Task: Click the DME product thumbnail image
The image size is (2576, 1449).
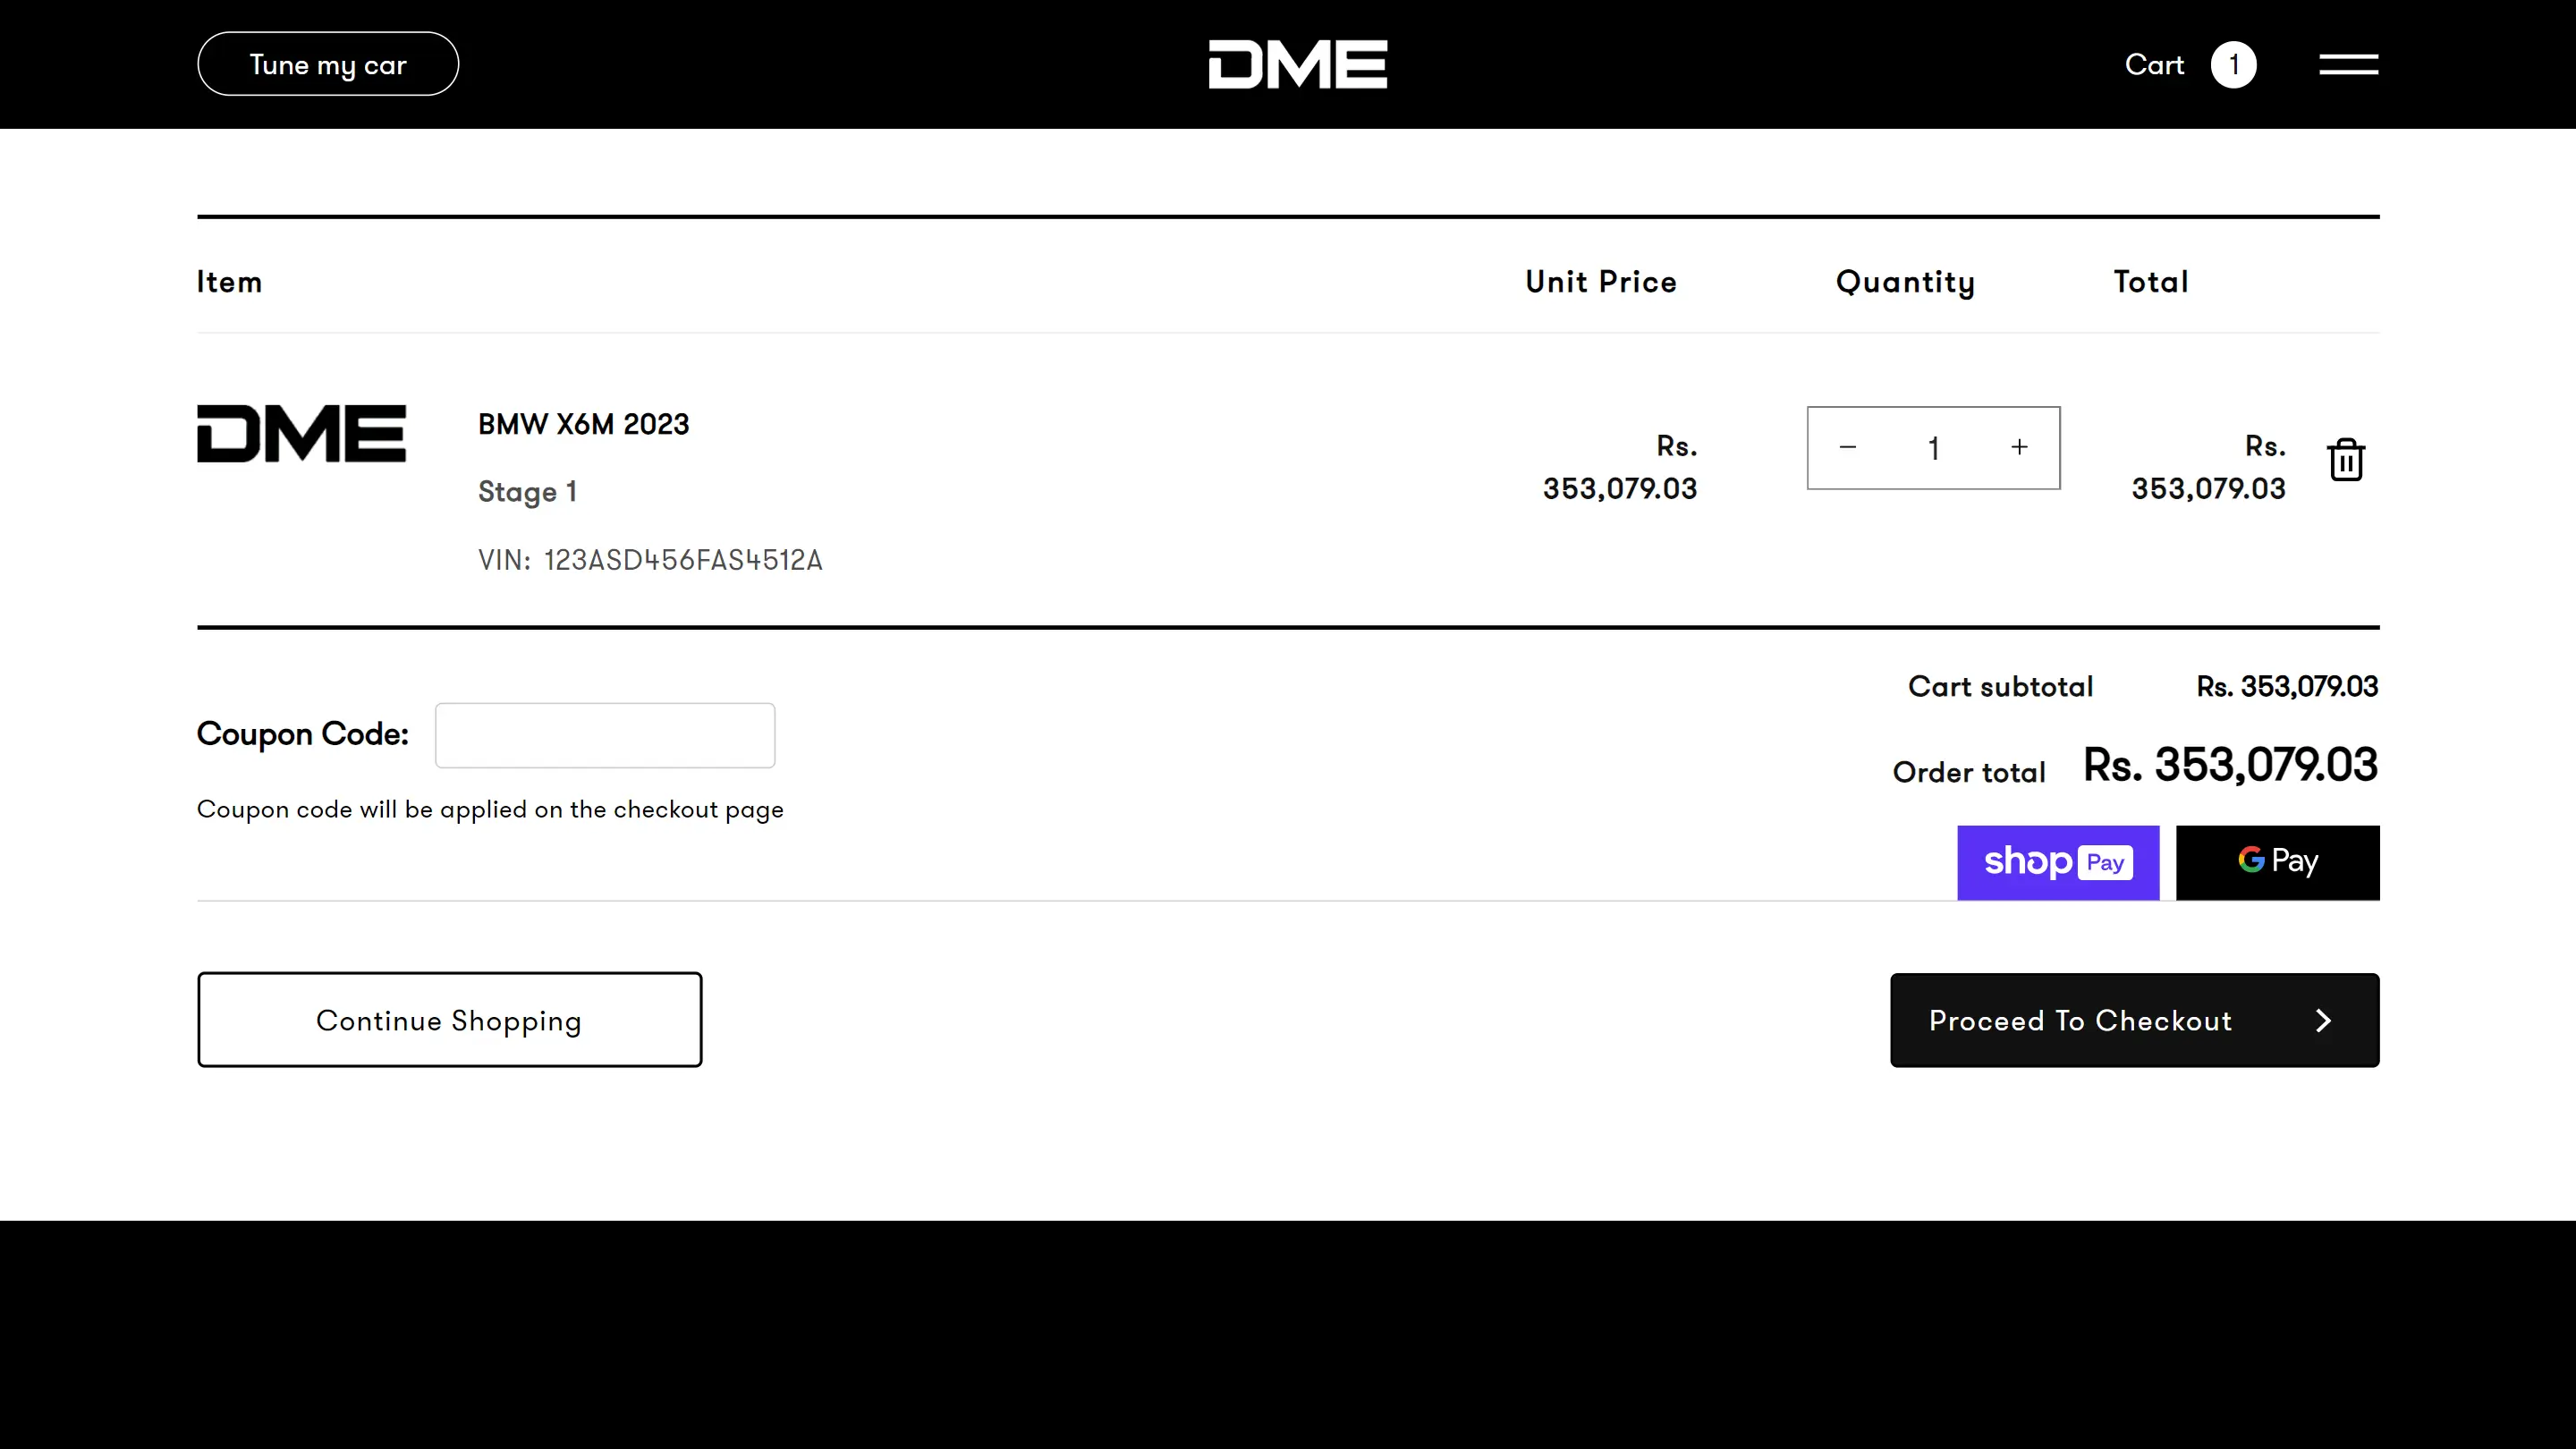Action: point(301,434)
